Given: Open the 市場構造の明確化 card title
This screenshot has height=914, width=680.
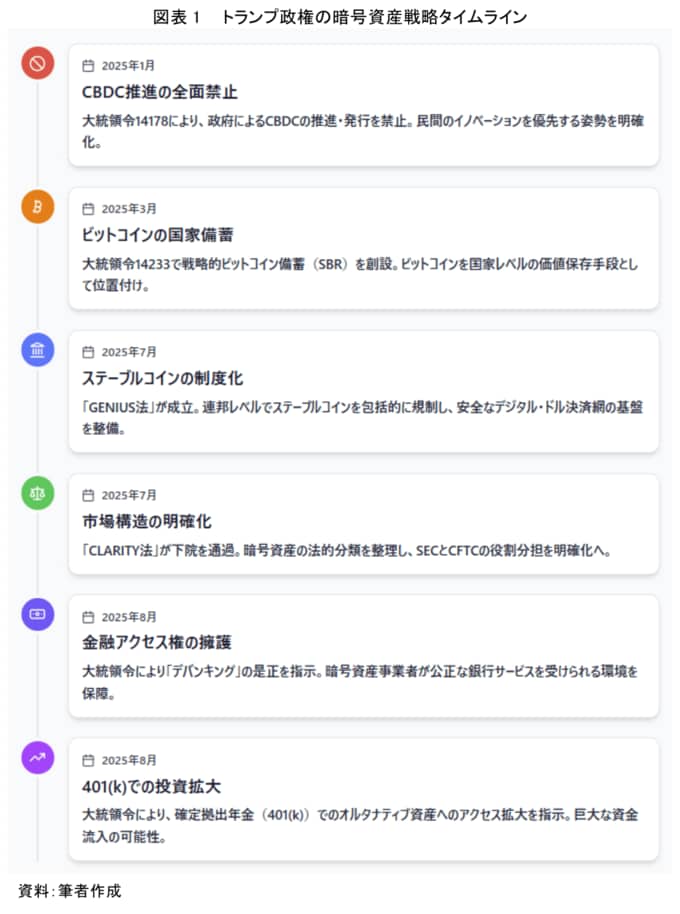Looking at the screenshot, I should [147, 522].
